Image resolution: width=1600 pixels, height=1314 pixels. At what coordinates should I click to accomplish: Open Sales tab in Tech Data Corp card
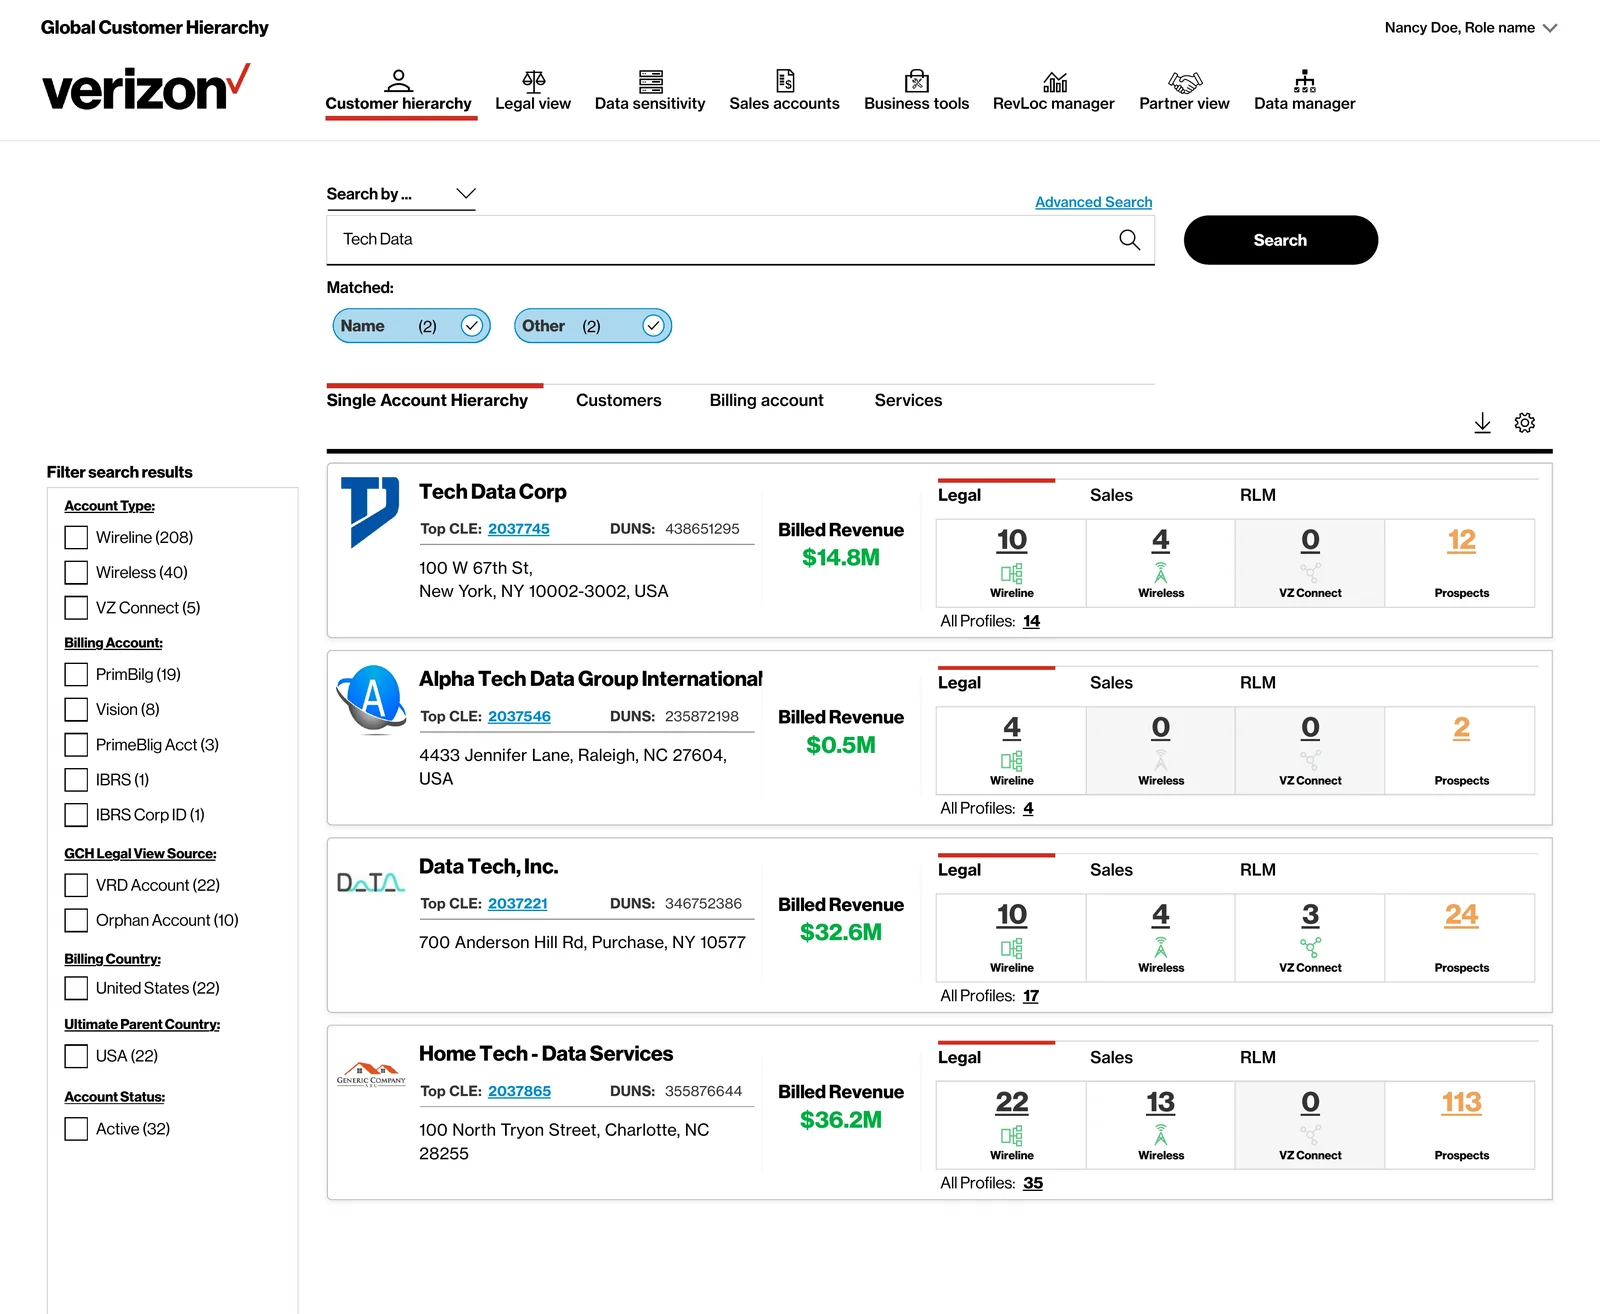click(x=1112, y=496)
